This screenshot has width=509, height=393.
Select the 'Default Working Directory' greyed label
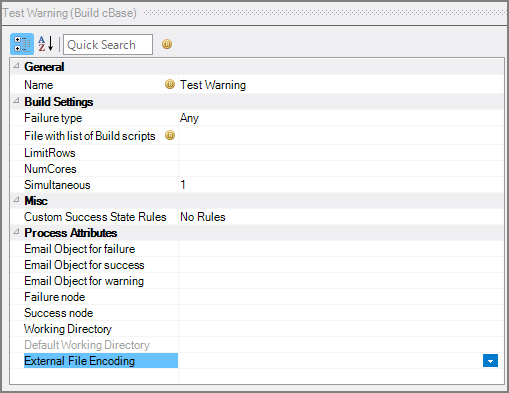[x=87, y=345]
